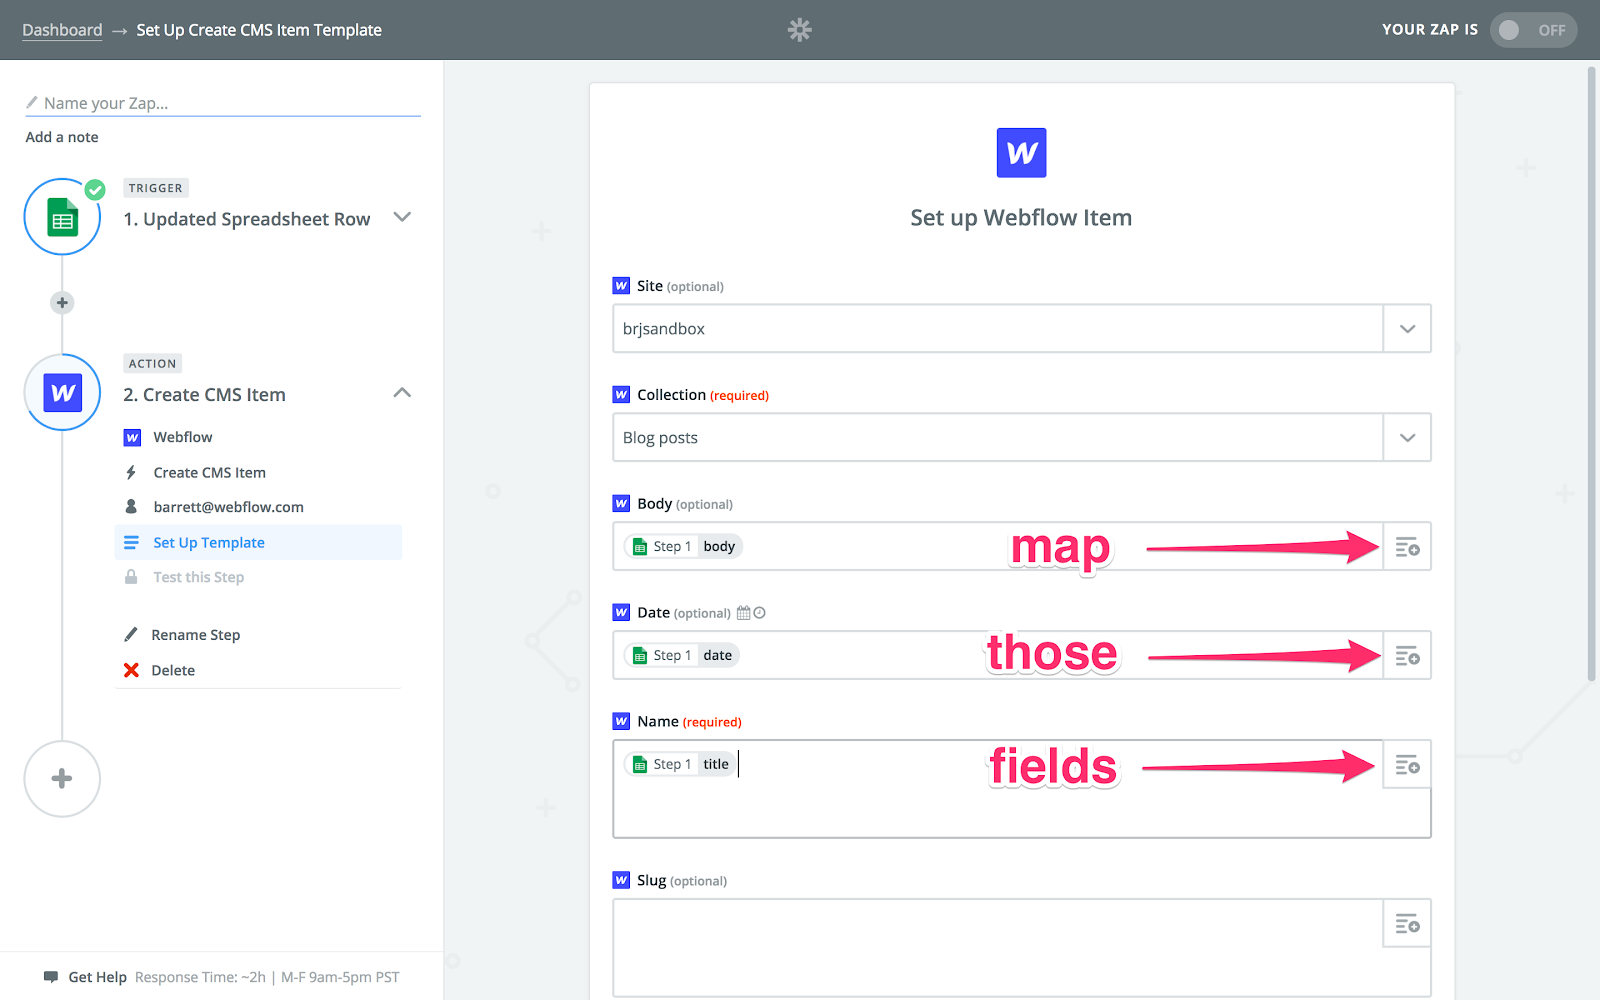Click the Name your Zap field
The width and height of the screenshot is (1600, 1000).
click(x=222, y=103)
